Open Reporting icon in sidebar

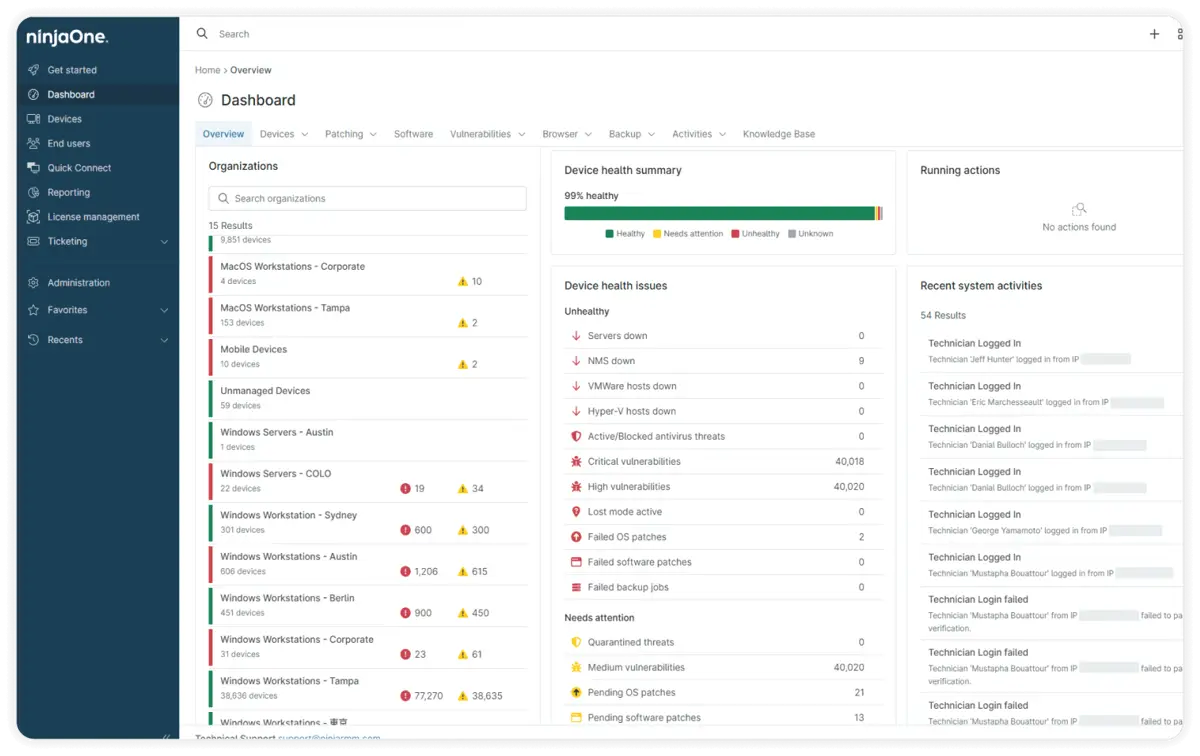(x=34, y=193)
